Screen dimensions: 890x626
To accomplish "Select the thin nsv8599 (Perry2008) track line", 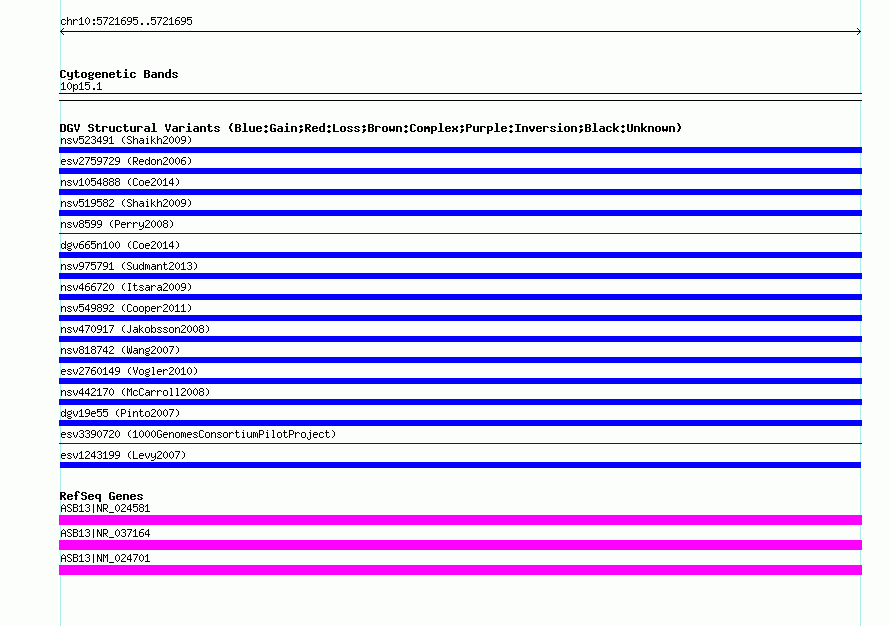I will pyautogui.click(x=460, y=233).
